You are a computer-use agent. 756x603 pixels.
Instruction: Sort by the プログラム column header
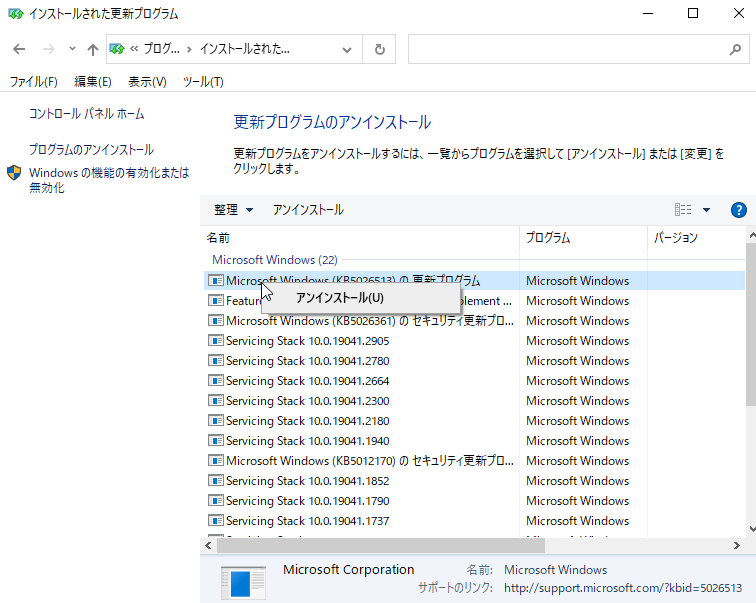(583, 238)
